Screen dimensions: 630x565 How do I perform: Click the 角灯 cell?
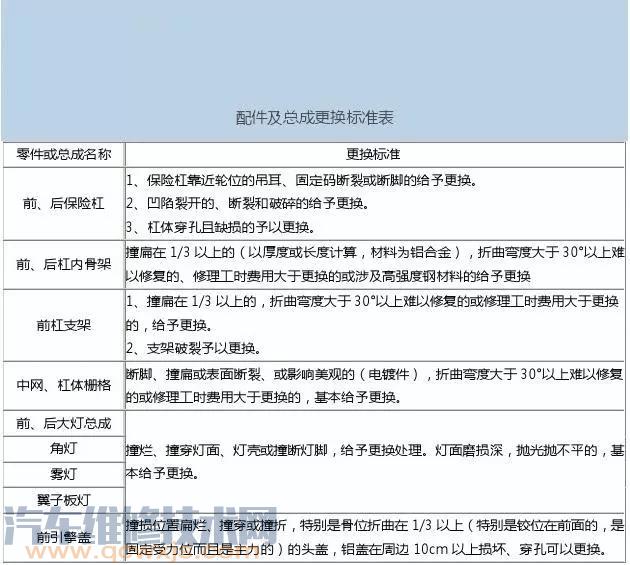tap(63, 448)
